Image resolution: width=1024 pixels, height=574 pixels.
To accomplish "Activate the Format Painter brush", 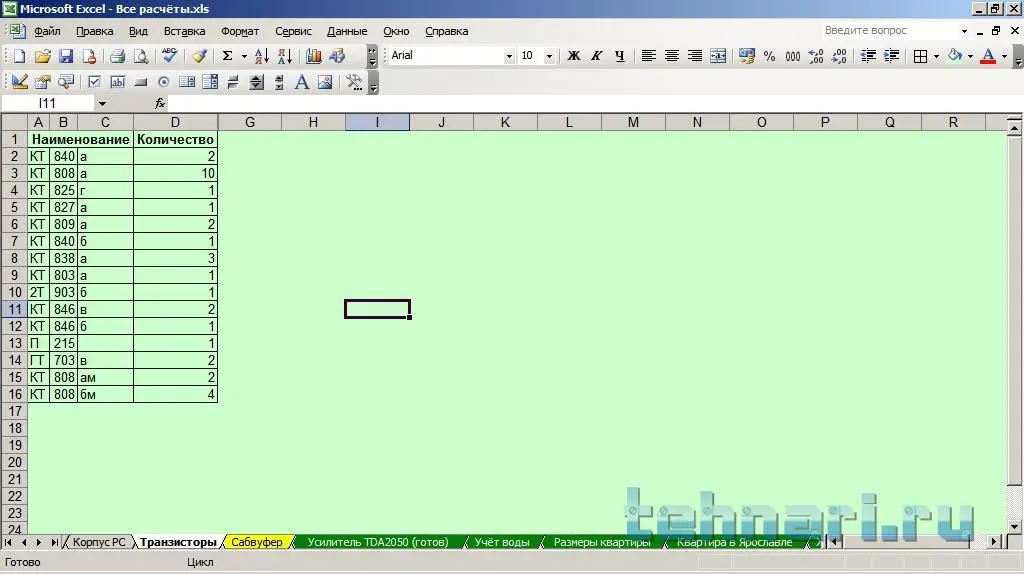I will click(199, 56).
